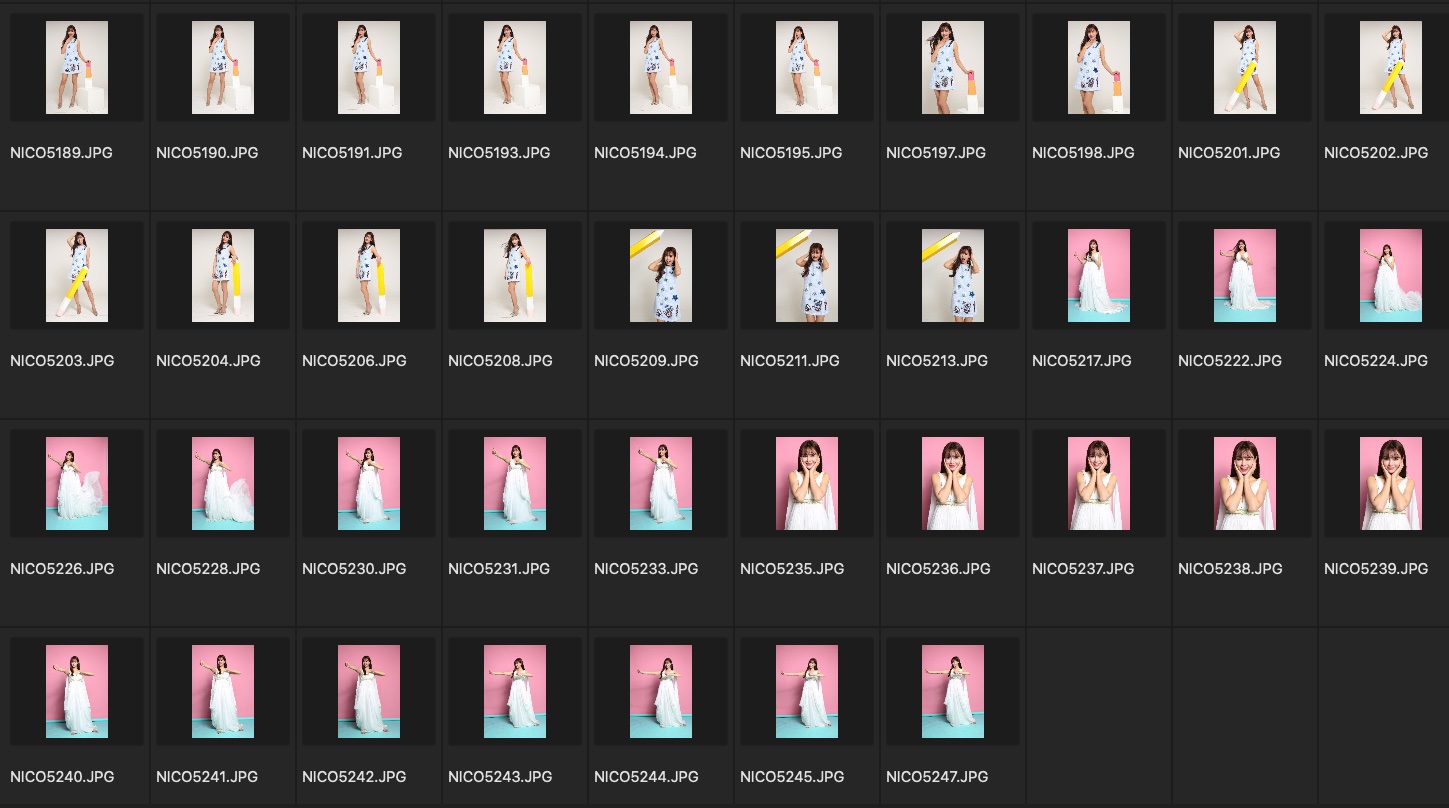Viewport: 1449px width, 808px height.
Task: Pick the NICO5203.JPG thumbnail
Action: click(77, 276)
